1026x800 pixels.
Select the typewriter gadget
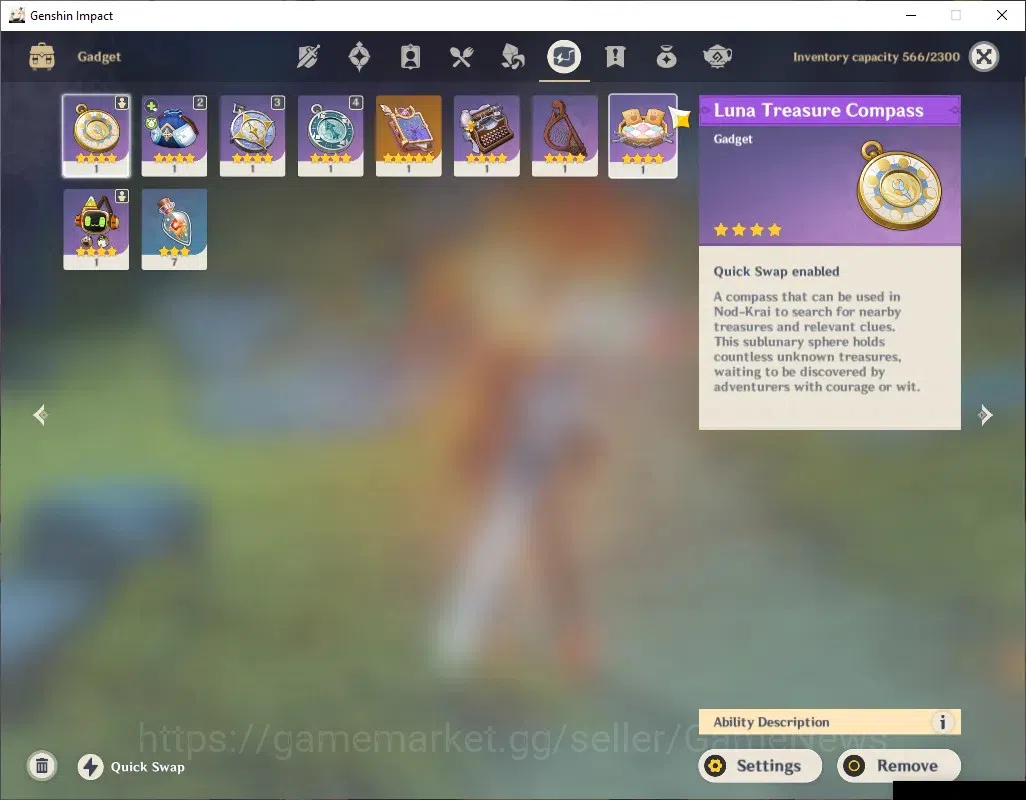point(487,136)
